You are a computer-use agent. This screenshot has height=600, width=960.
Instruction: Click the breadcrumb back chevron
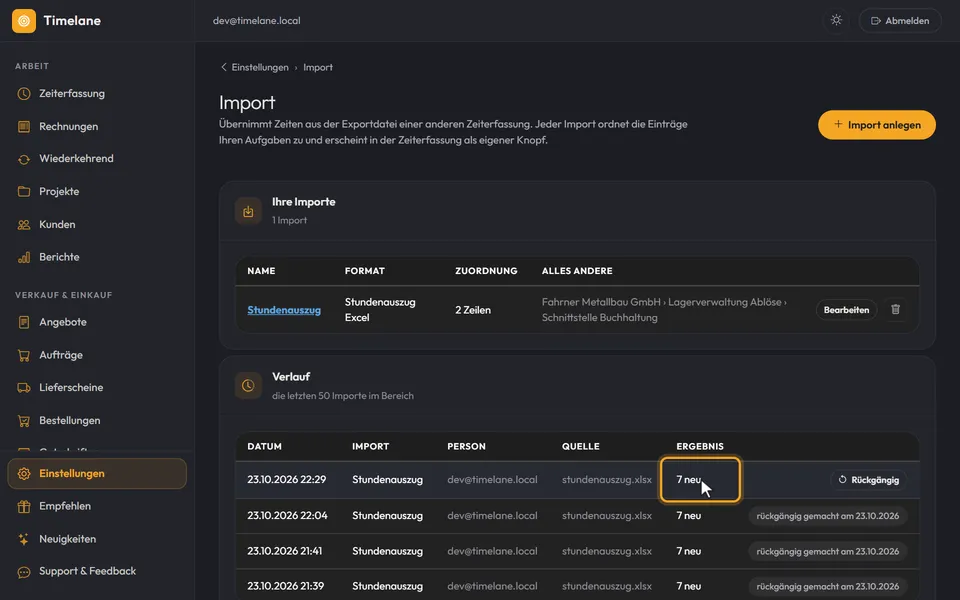pyautogui.click(x=223, y=67)
